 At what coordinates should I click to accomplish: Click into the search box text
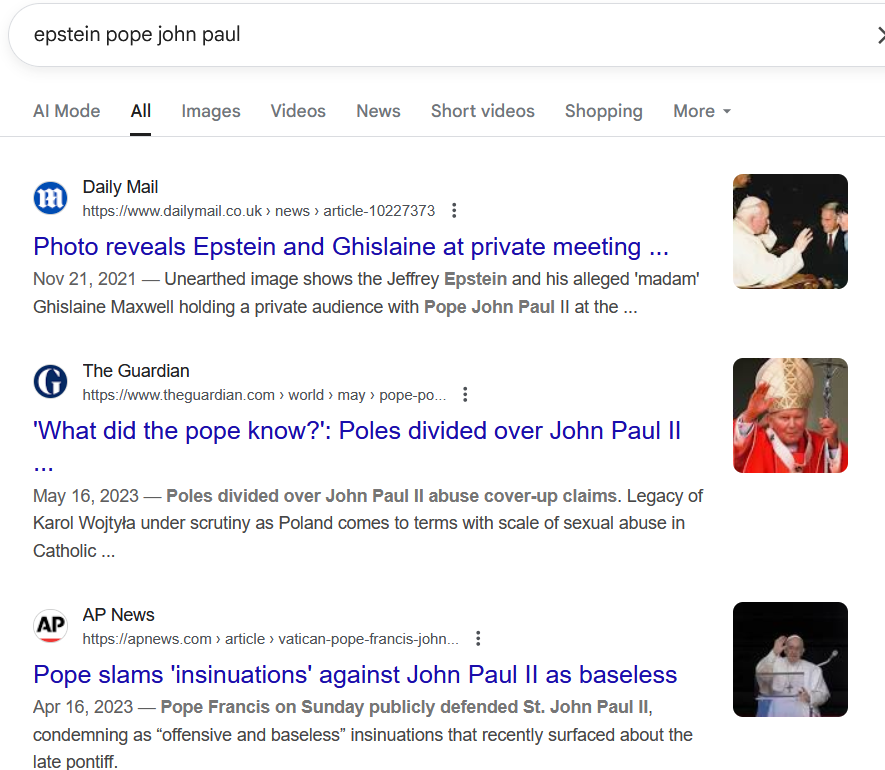137,34
